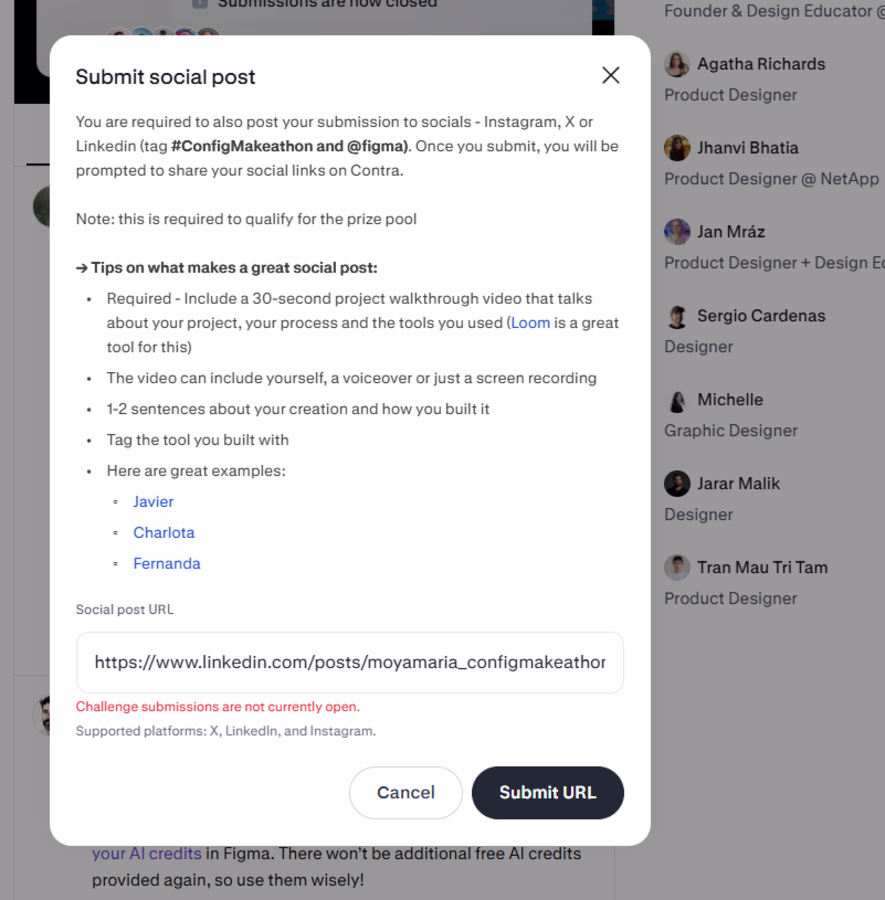The width and height of the screenshot is (885, 900).
Task: Click Jarar Malik's profile avatar
Action: pyautogui.click(x=677, y=483)
